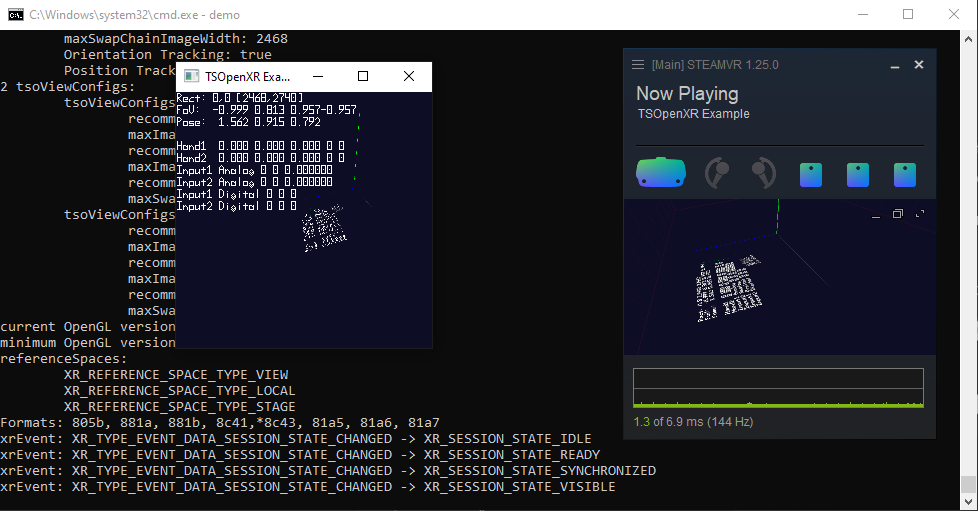
Task: Click the cmd.exe window system icon
Action: click(x=16, y=14)
